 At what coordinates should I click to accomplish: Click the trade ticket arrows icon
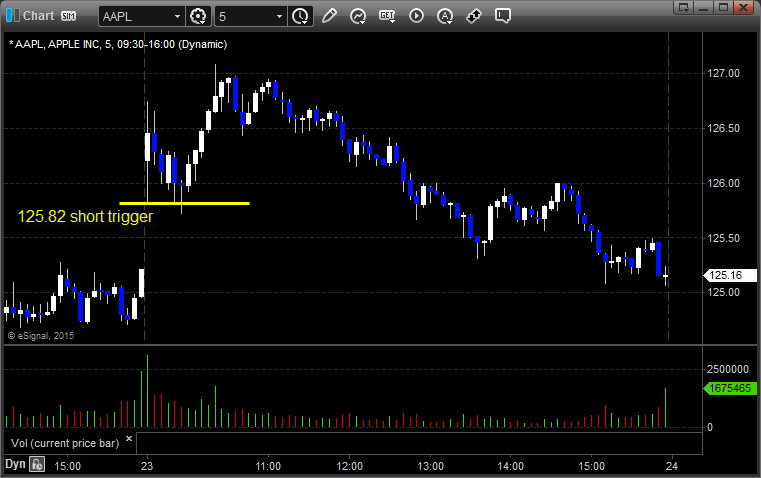474,16
